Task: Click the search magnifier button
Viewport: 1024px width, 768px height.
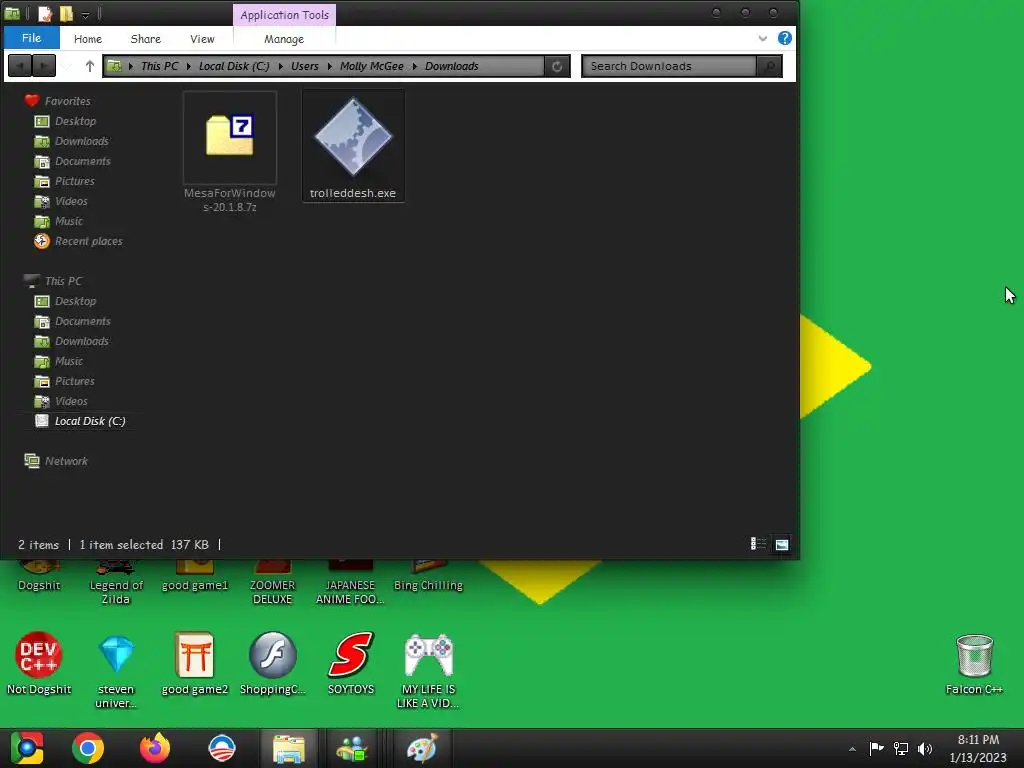Action: (x=769, y=66)
